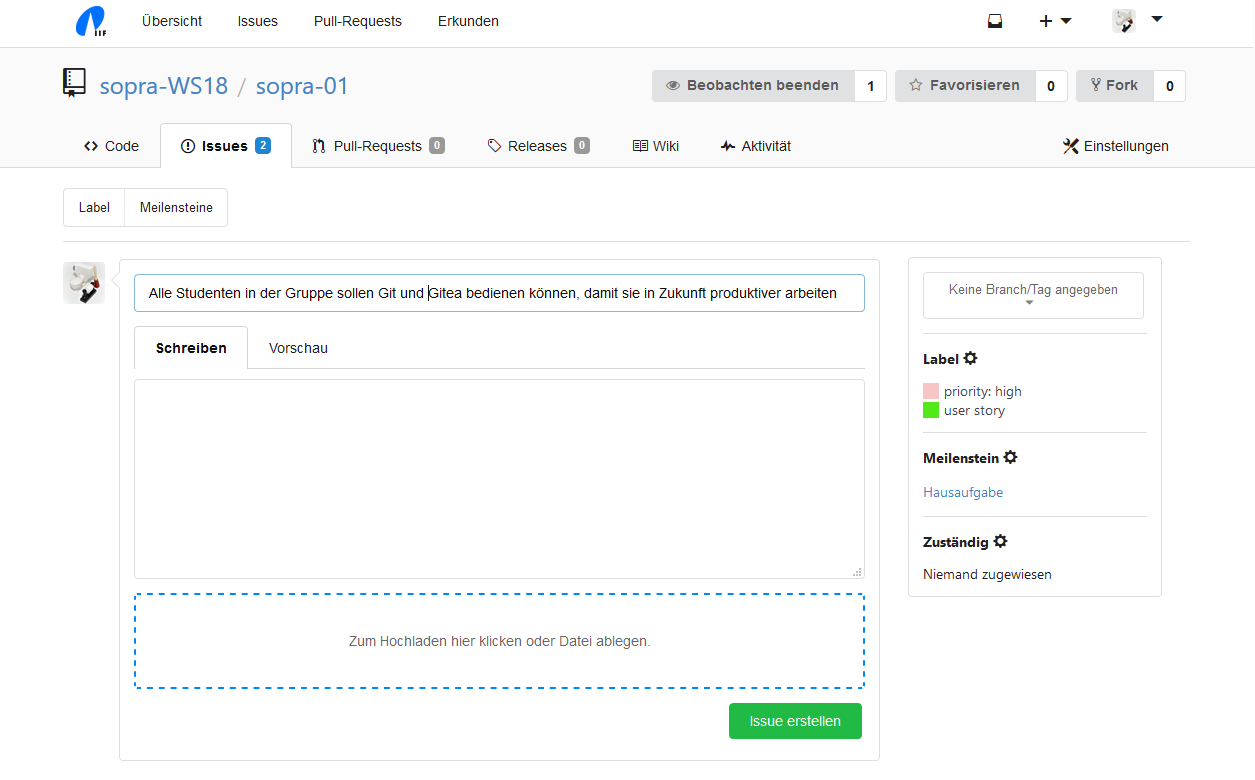Toggle Beobachten beenden watch button
1255x780 pixels.
(x=753, y=86)
